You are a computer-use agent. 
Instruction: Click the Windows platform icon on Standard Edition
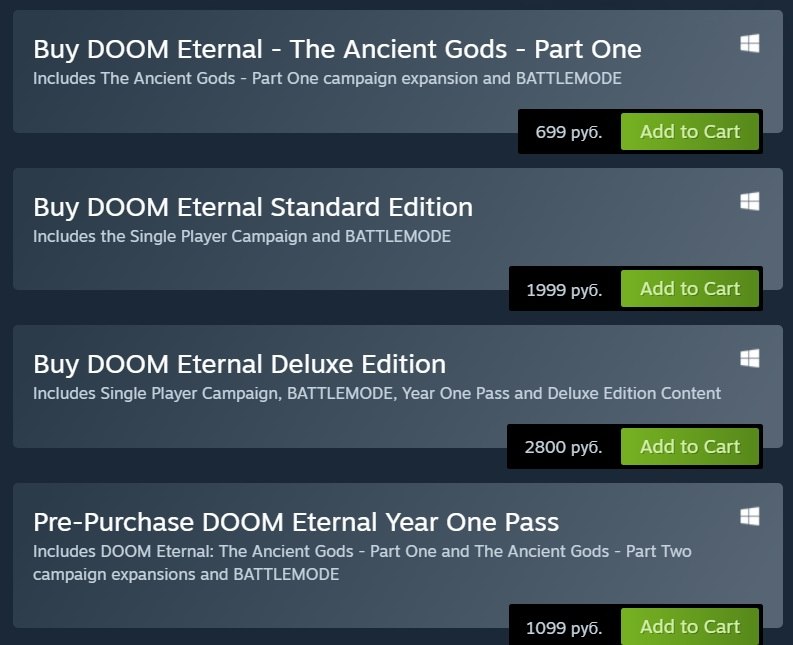click(x=749, y=201)
